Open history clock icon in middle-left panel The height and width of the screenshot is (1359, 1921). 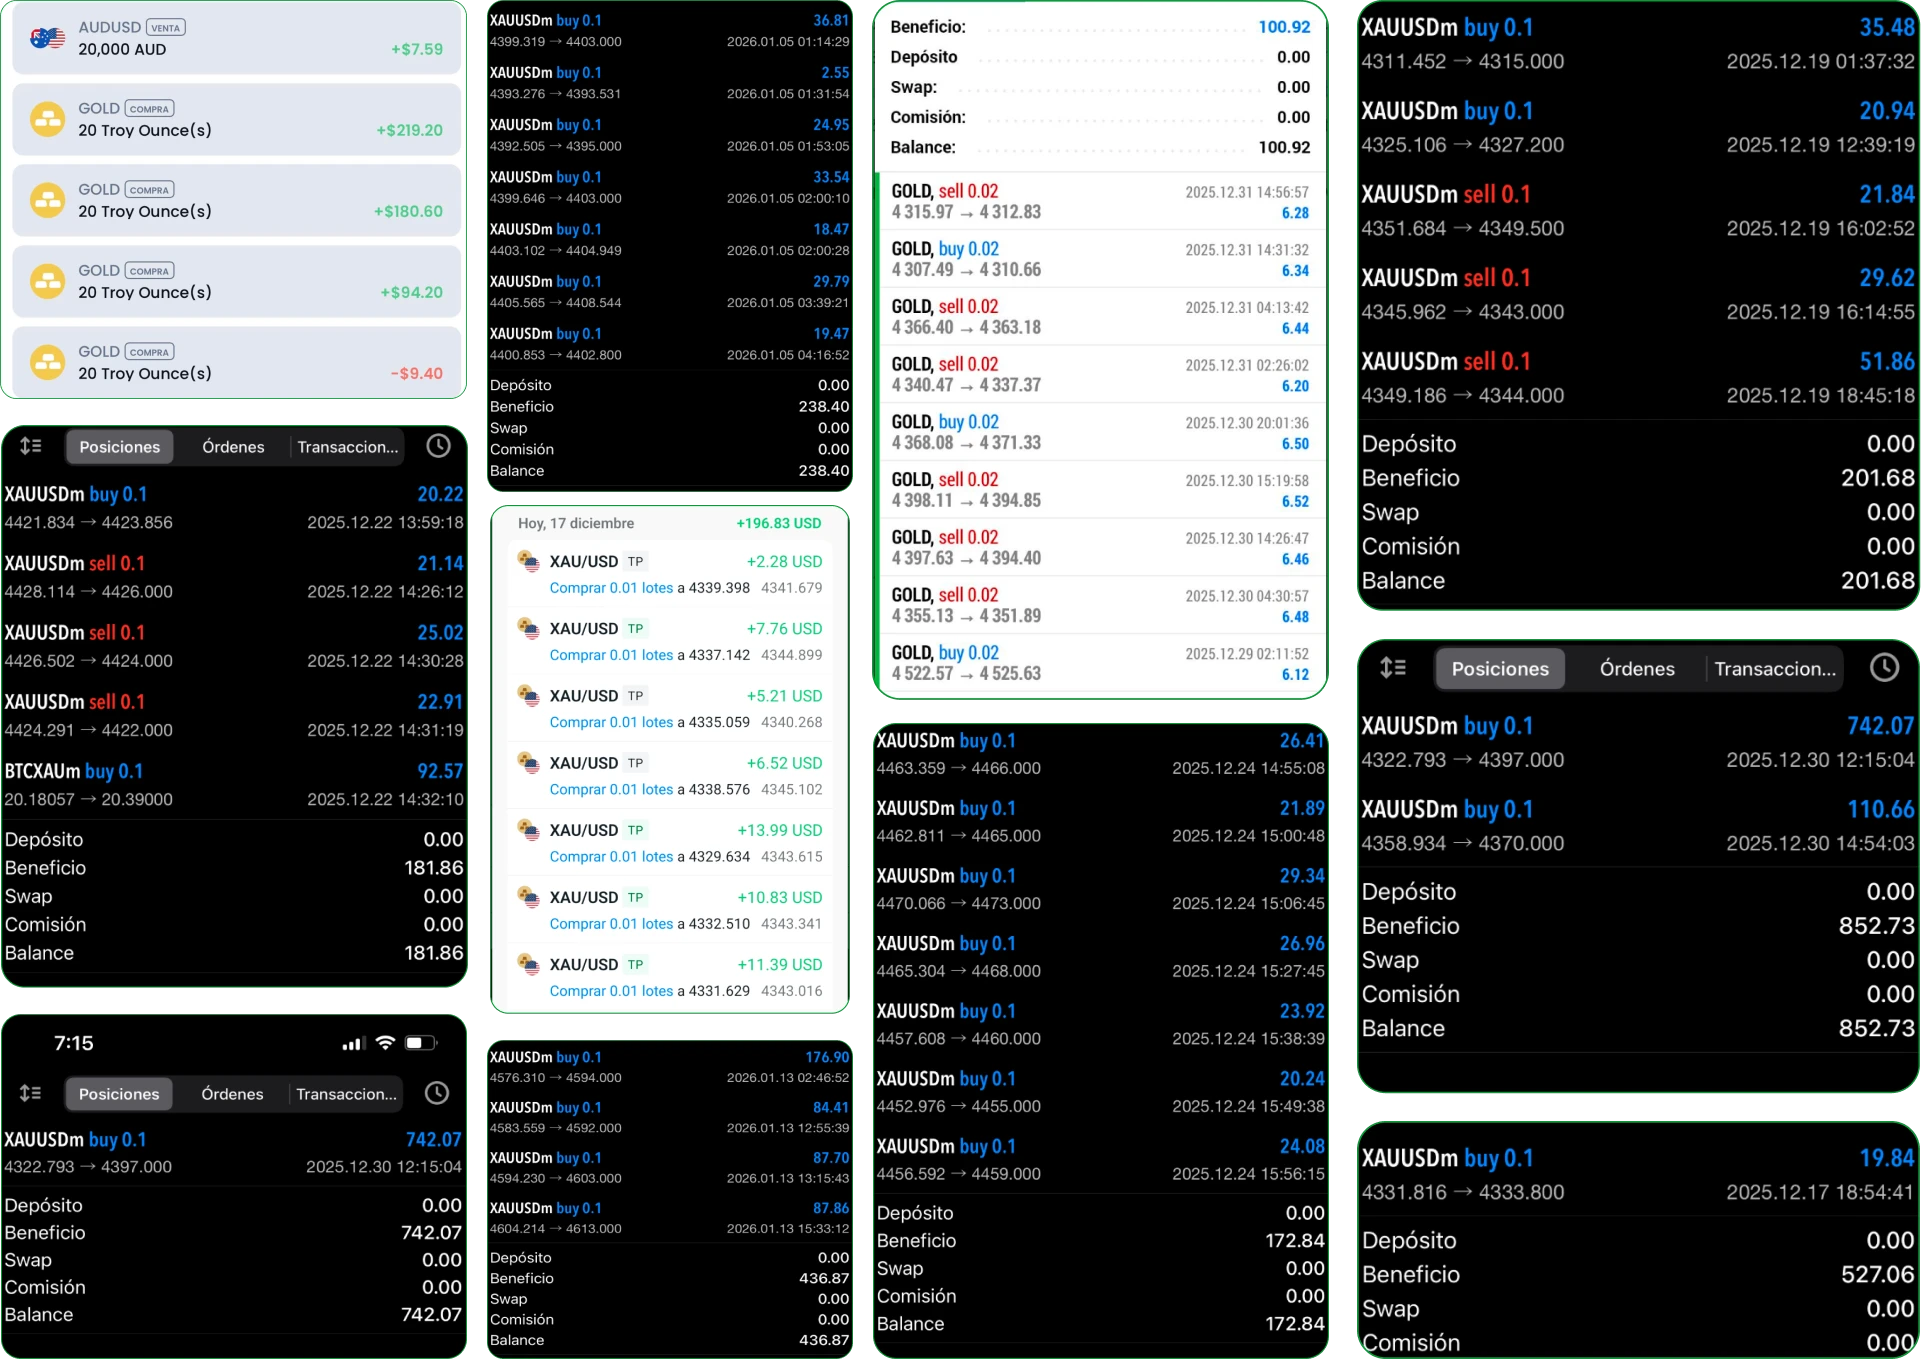pos(438,446)
